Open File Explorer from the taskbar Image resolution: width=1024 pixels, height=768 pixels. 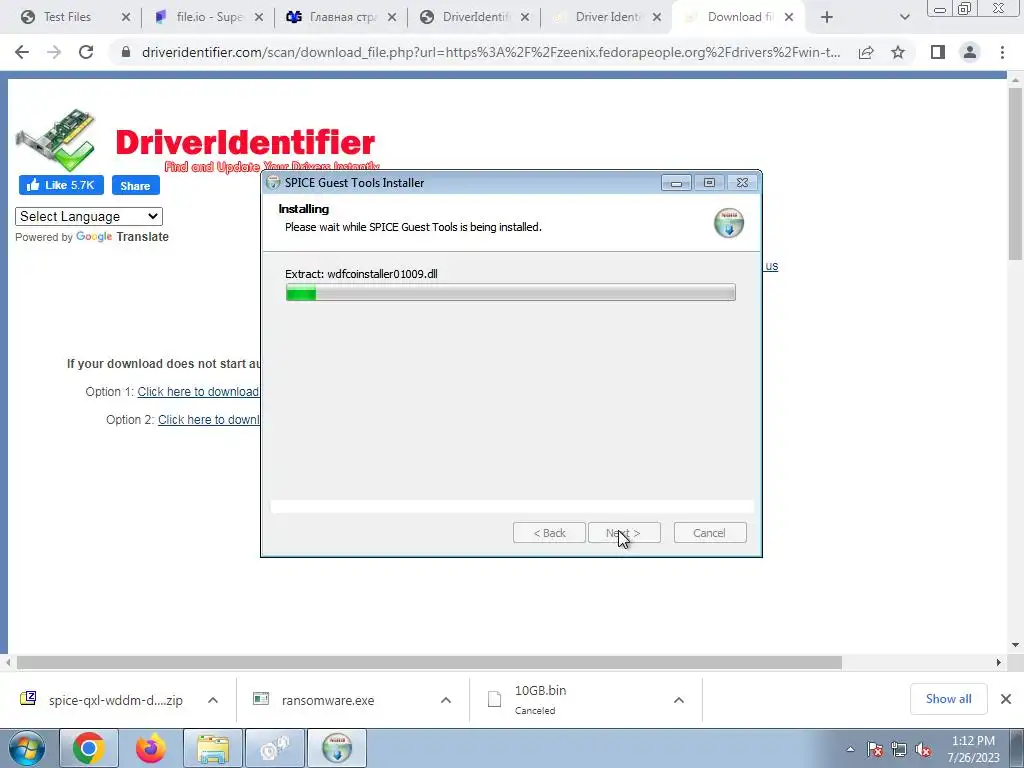(213, 748)
